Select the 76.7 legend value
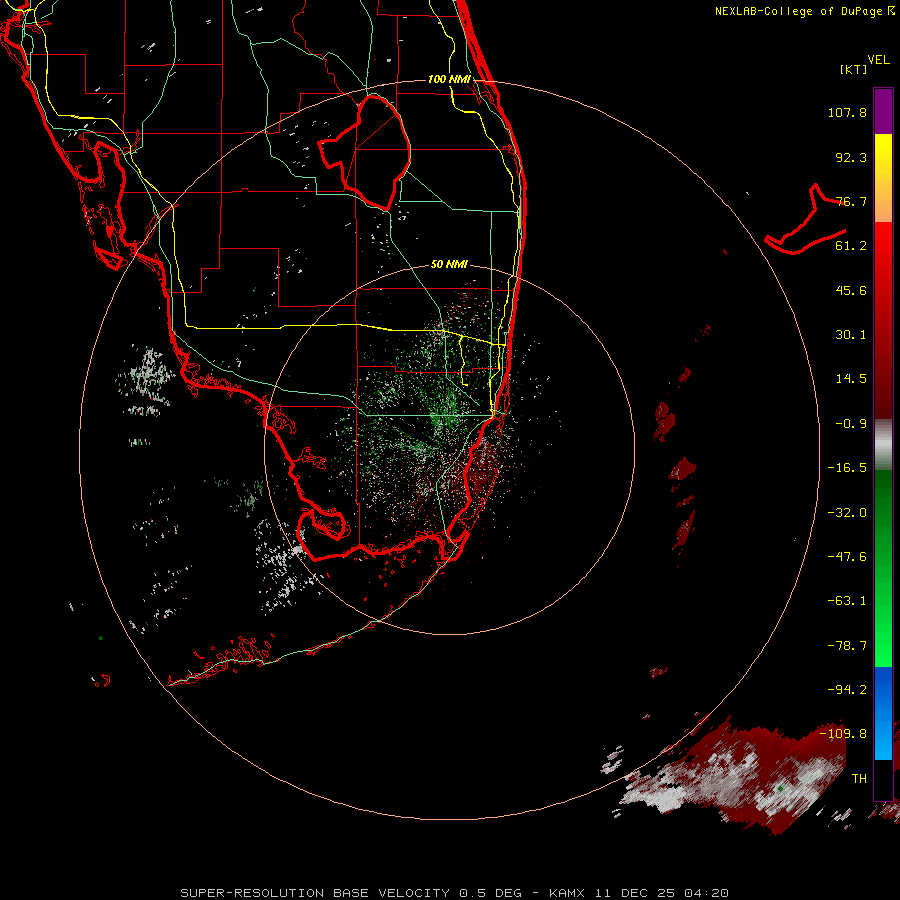Screen dimensions: 900x900 point(851,201)
